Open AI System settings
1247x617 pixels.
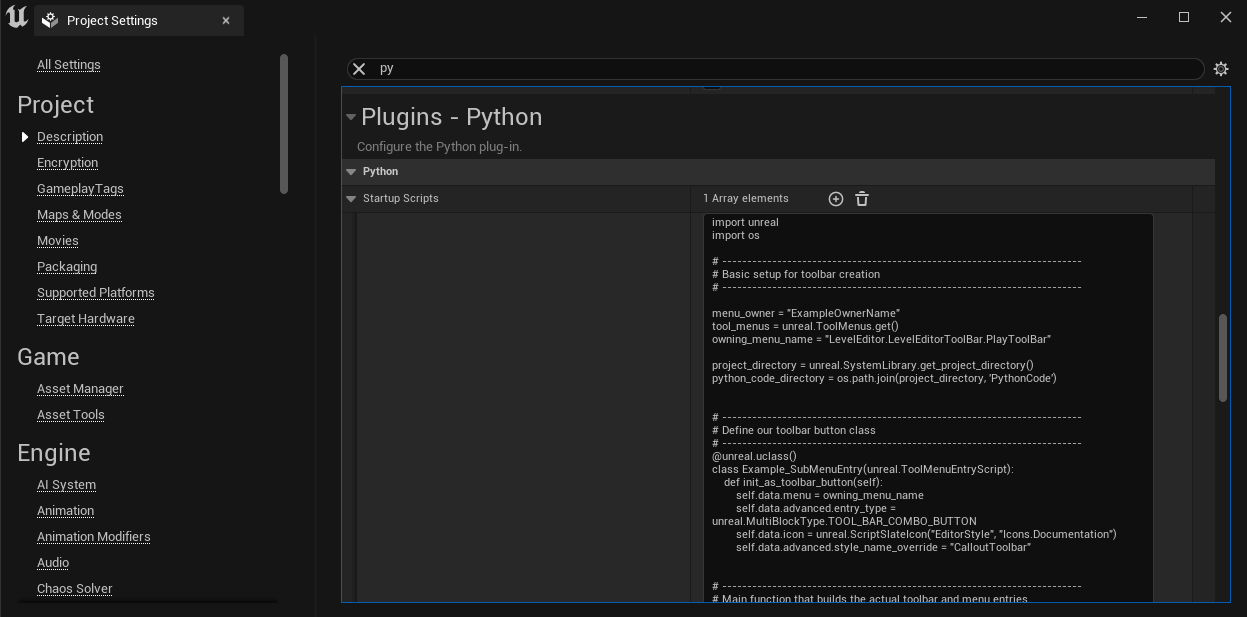[67, 485]
